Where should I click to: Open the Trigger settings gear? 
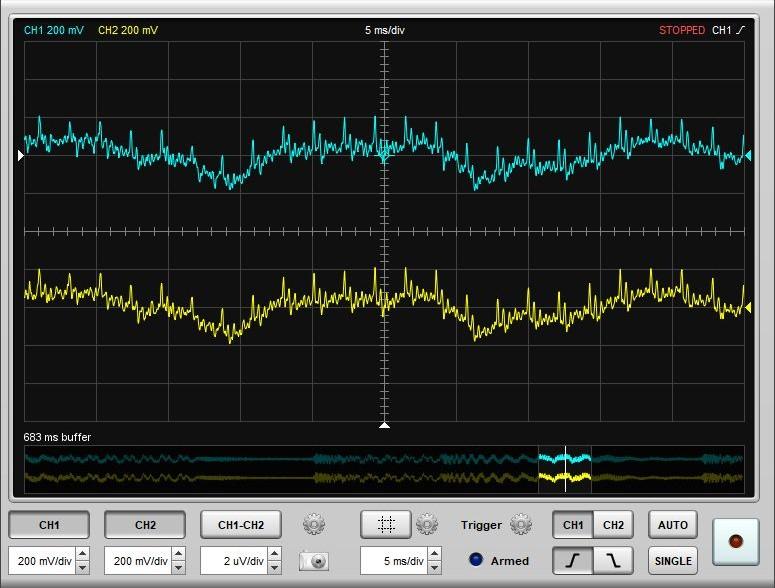coord(521,524)
